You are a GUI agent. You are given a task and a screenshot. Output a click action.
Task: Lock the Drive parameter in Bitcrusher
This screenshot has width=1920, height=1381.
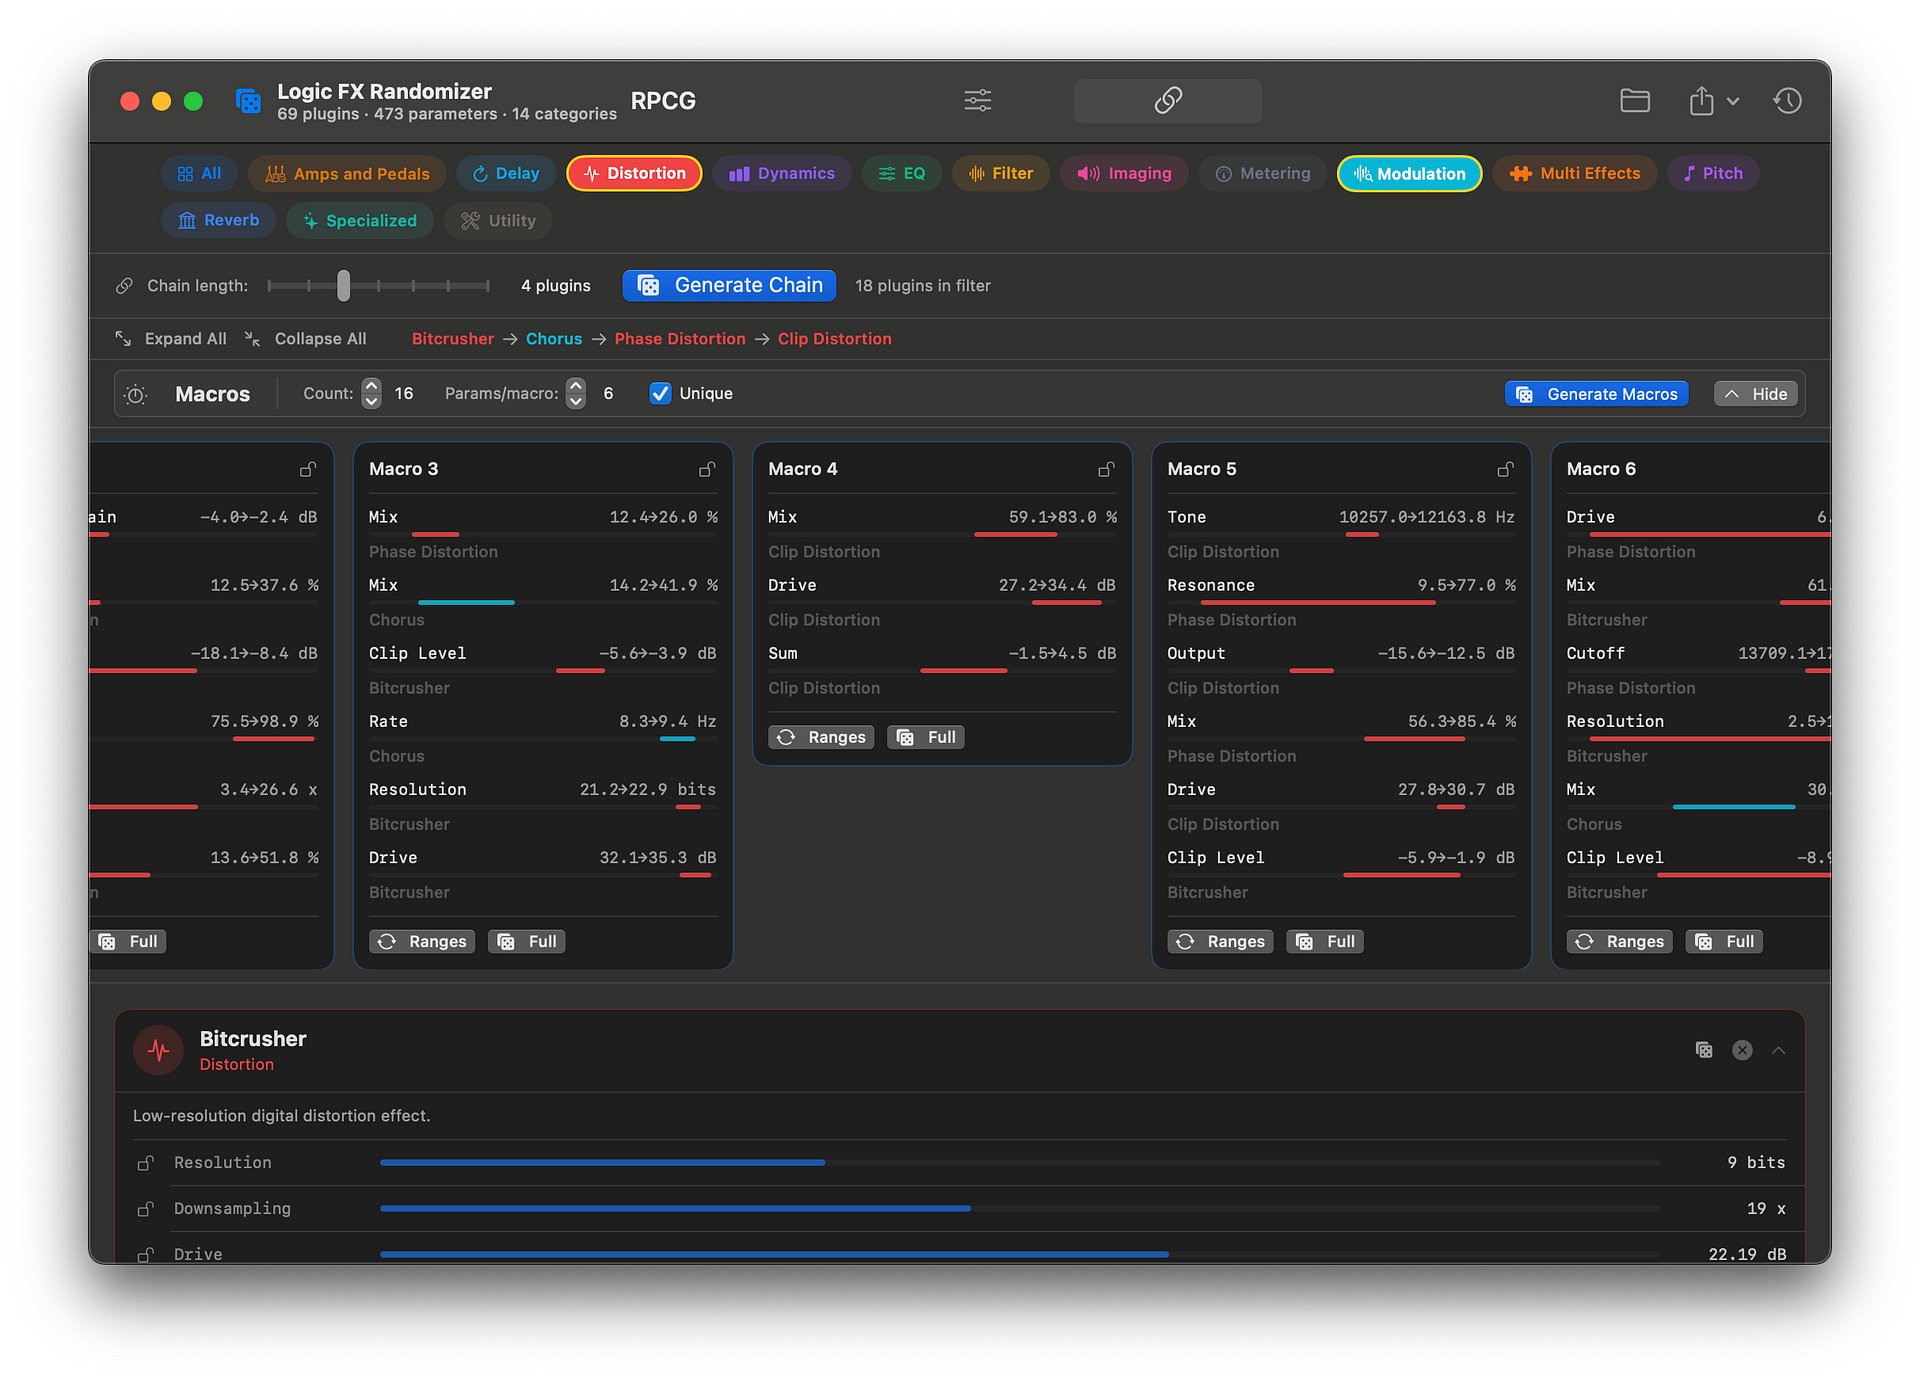coord(145,1254)
